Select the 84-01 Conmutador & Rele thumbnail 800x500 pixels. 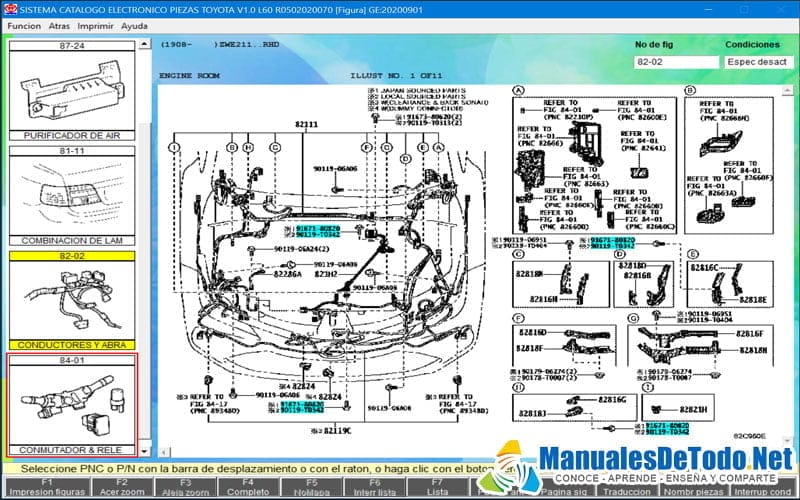click(x=72, y=405)
